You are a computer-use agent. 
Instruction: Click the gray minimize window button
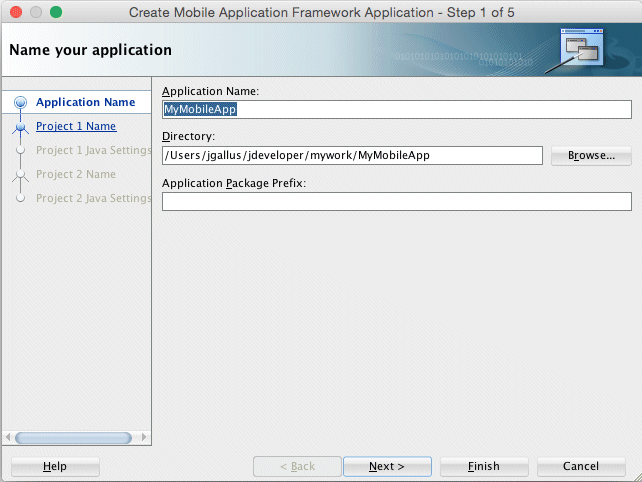coord(36,12)
